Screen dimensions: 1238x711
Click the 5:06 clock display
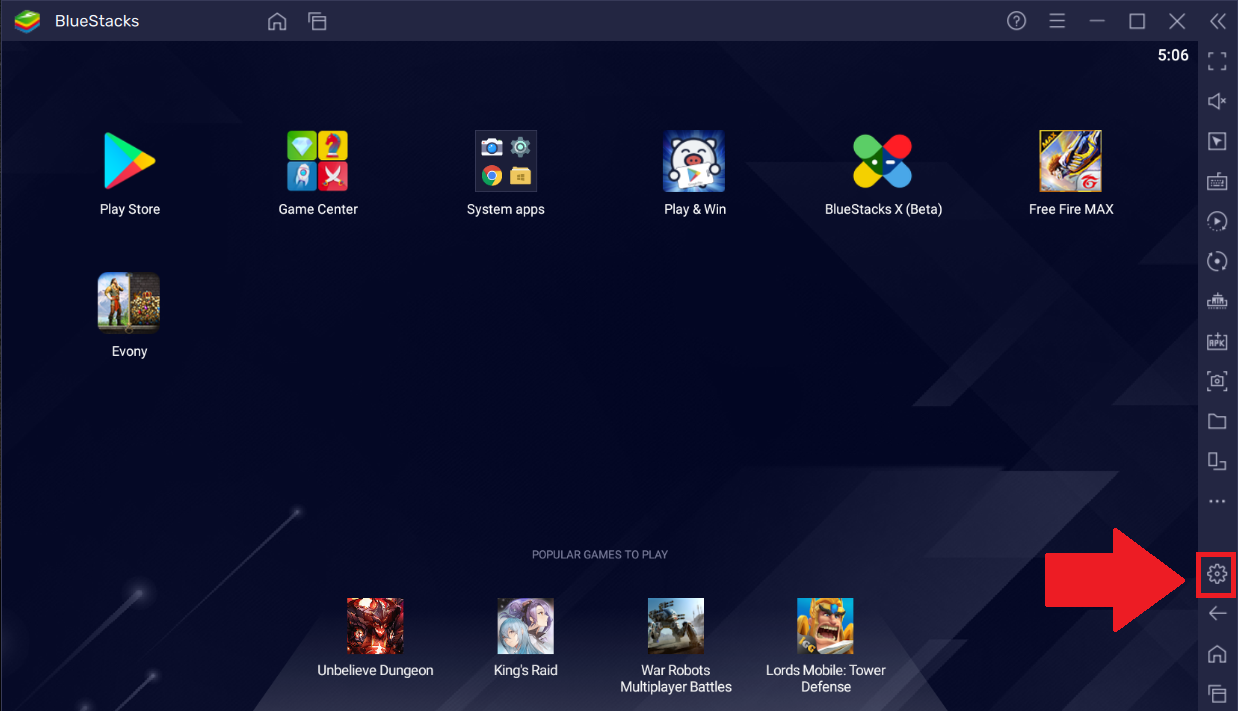[1173, 56]
